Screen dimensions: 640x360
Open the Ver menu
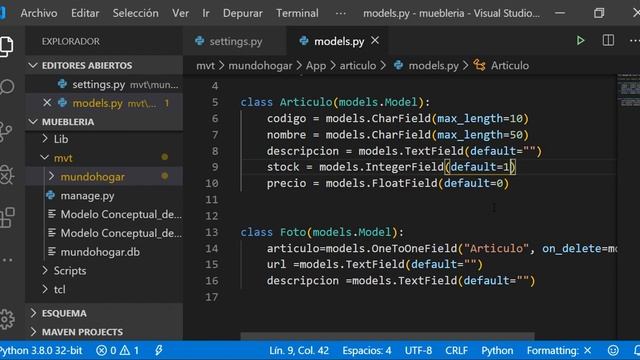pyautogui.click(x=180, y=13)
